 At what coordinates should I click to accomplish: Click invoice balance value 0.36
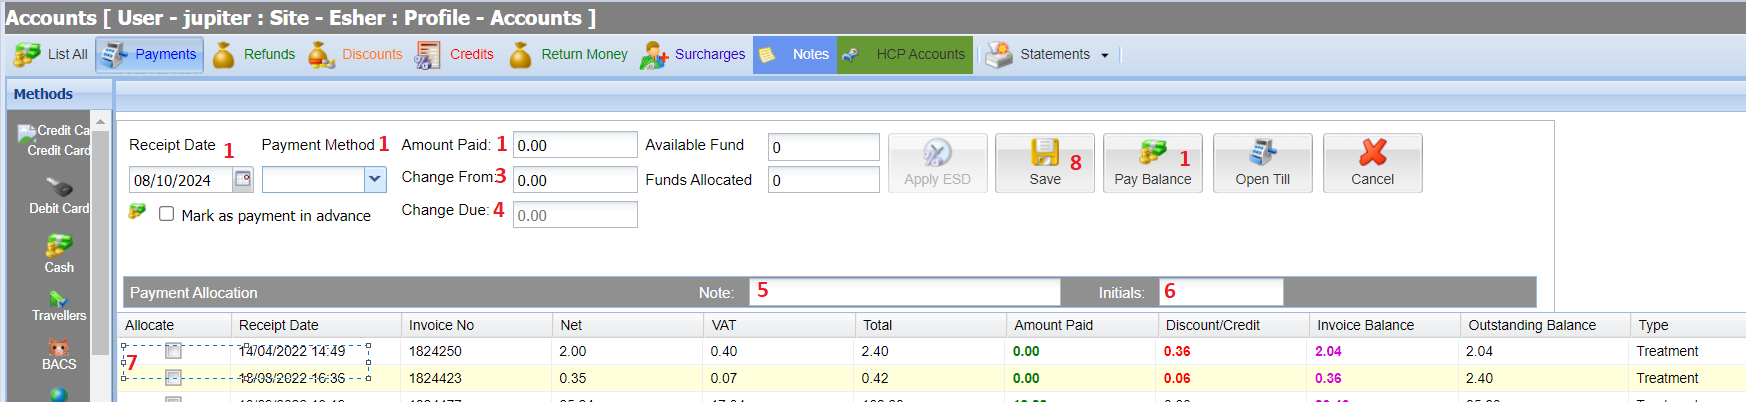pos(1328,378)
